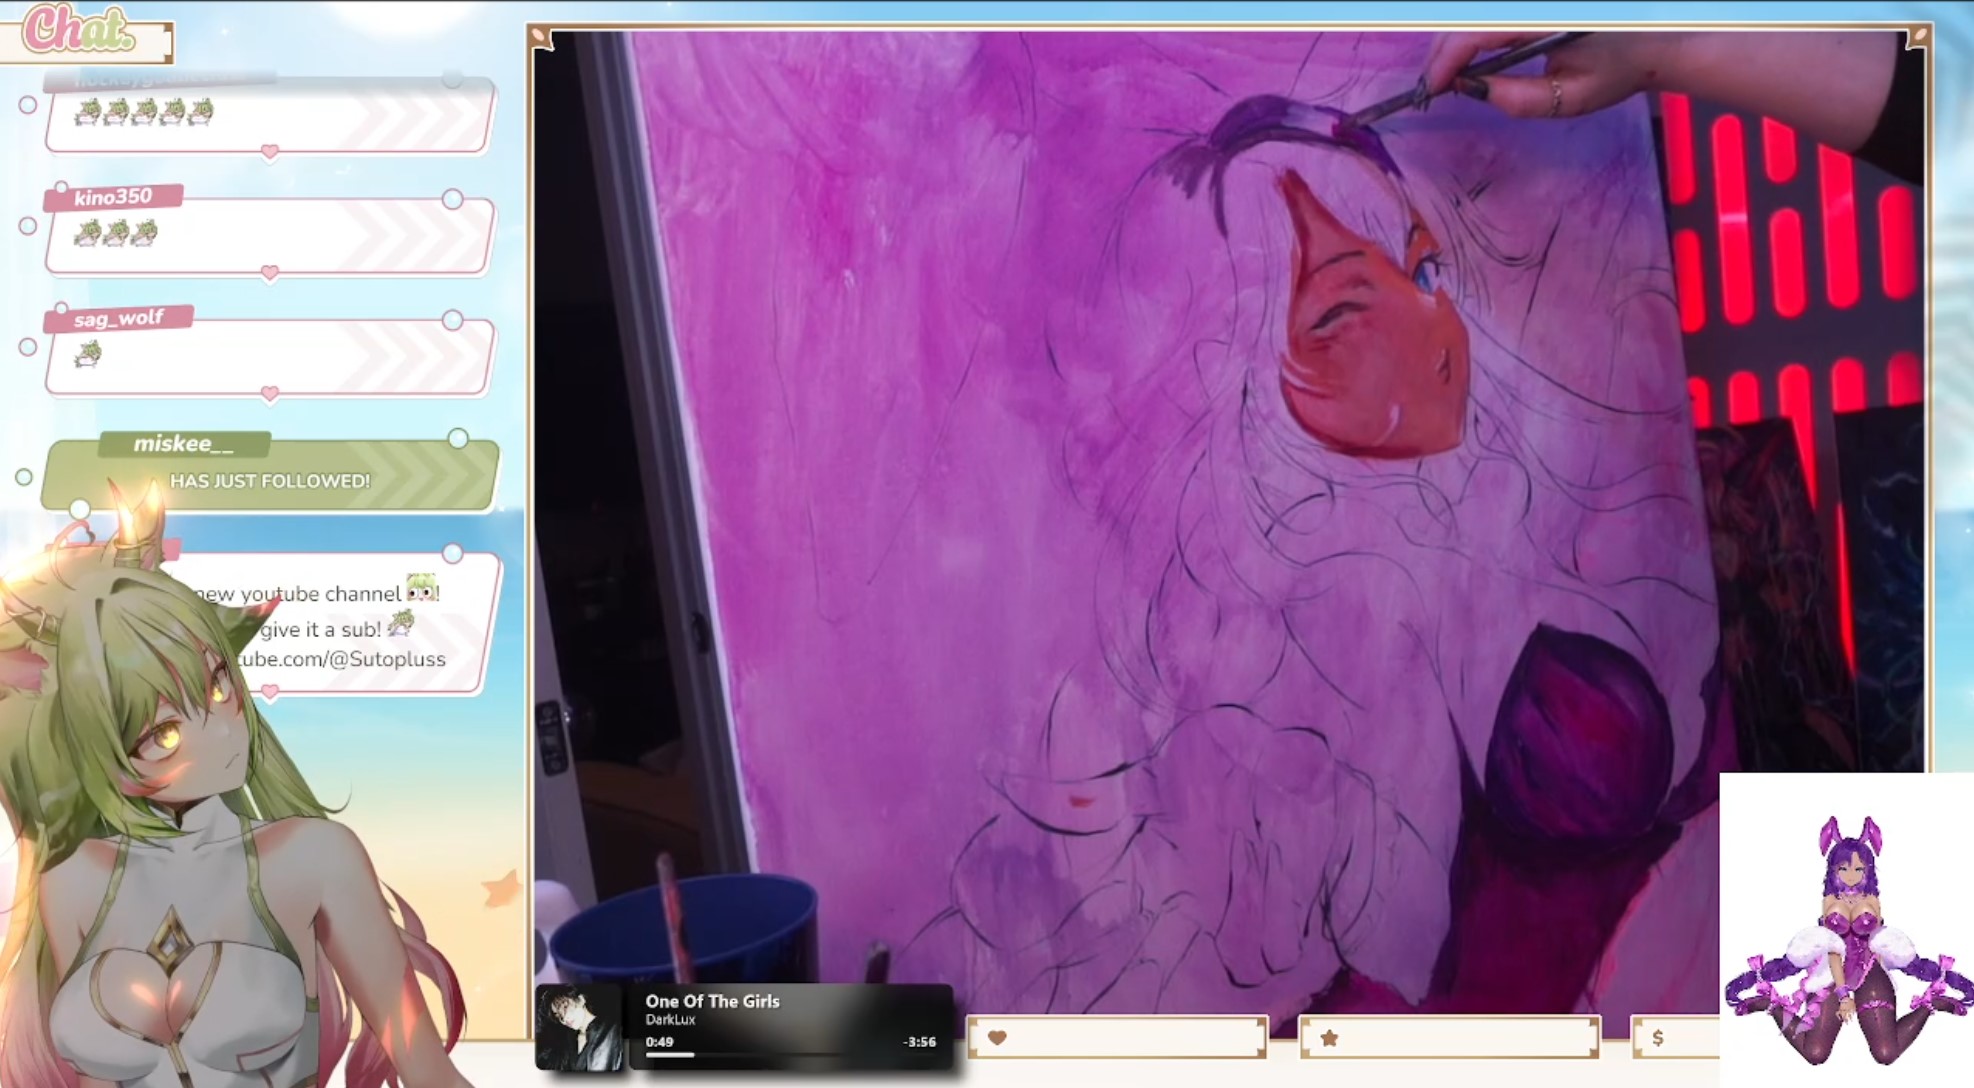Click the One Of The Girls title
The image size is (1974, 1088).
[x=712, y=1001]
